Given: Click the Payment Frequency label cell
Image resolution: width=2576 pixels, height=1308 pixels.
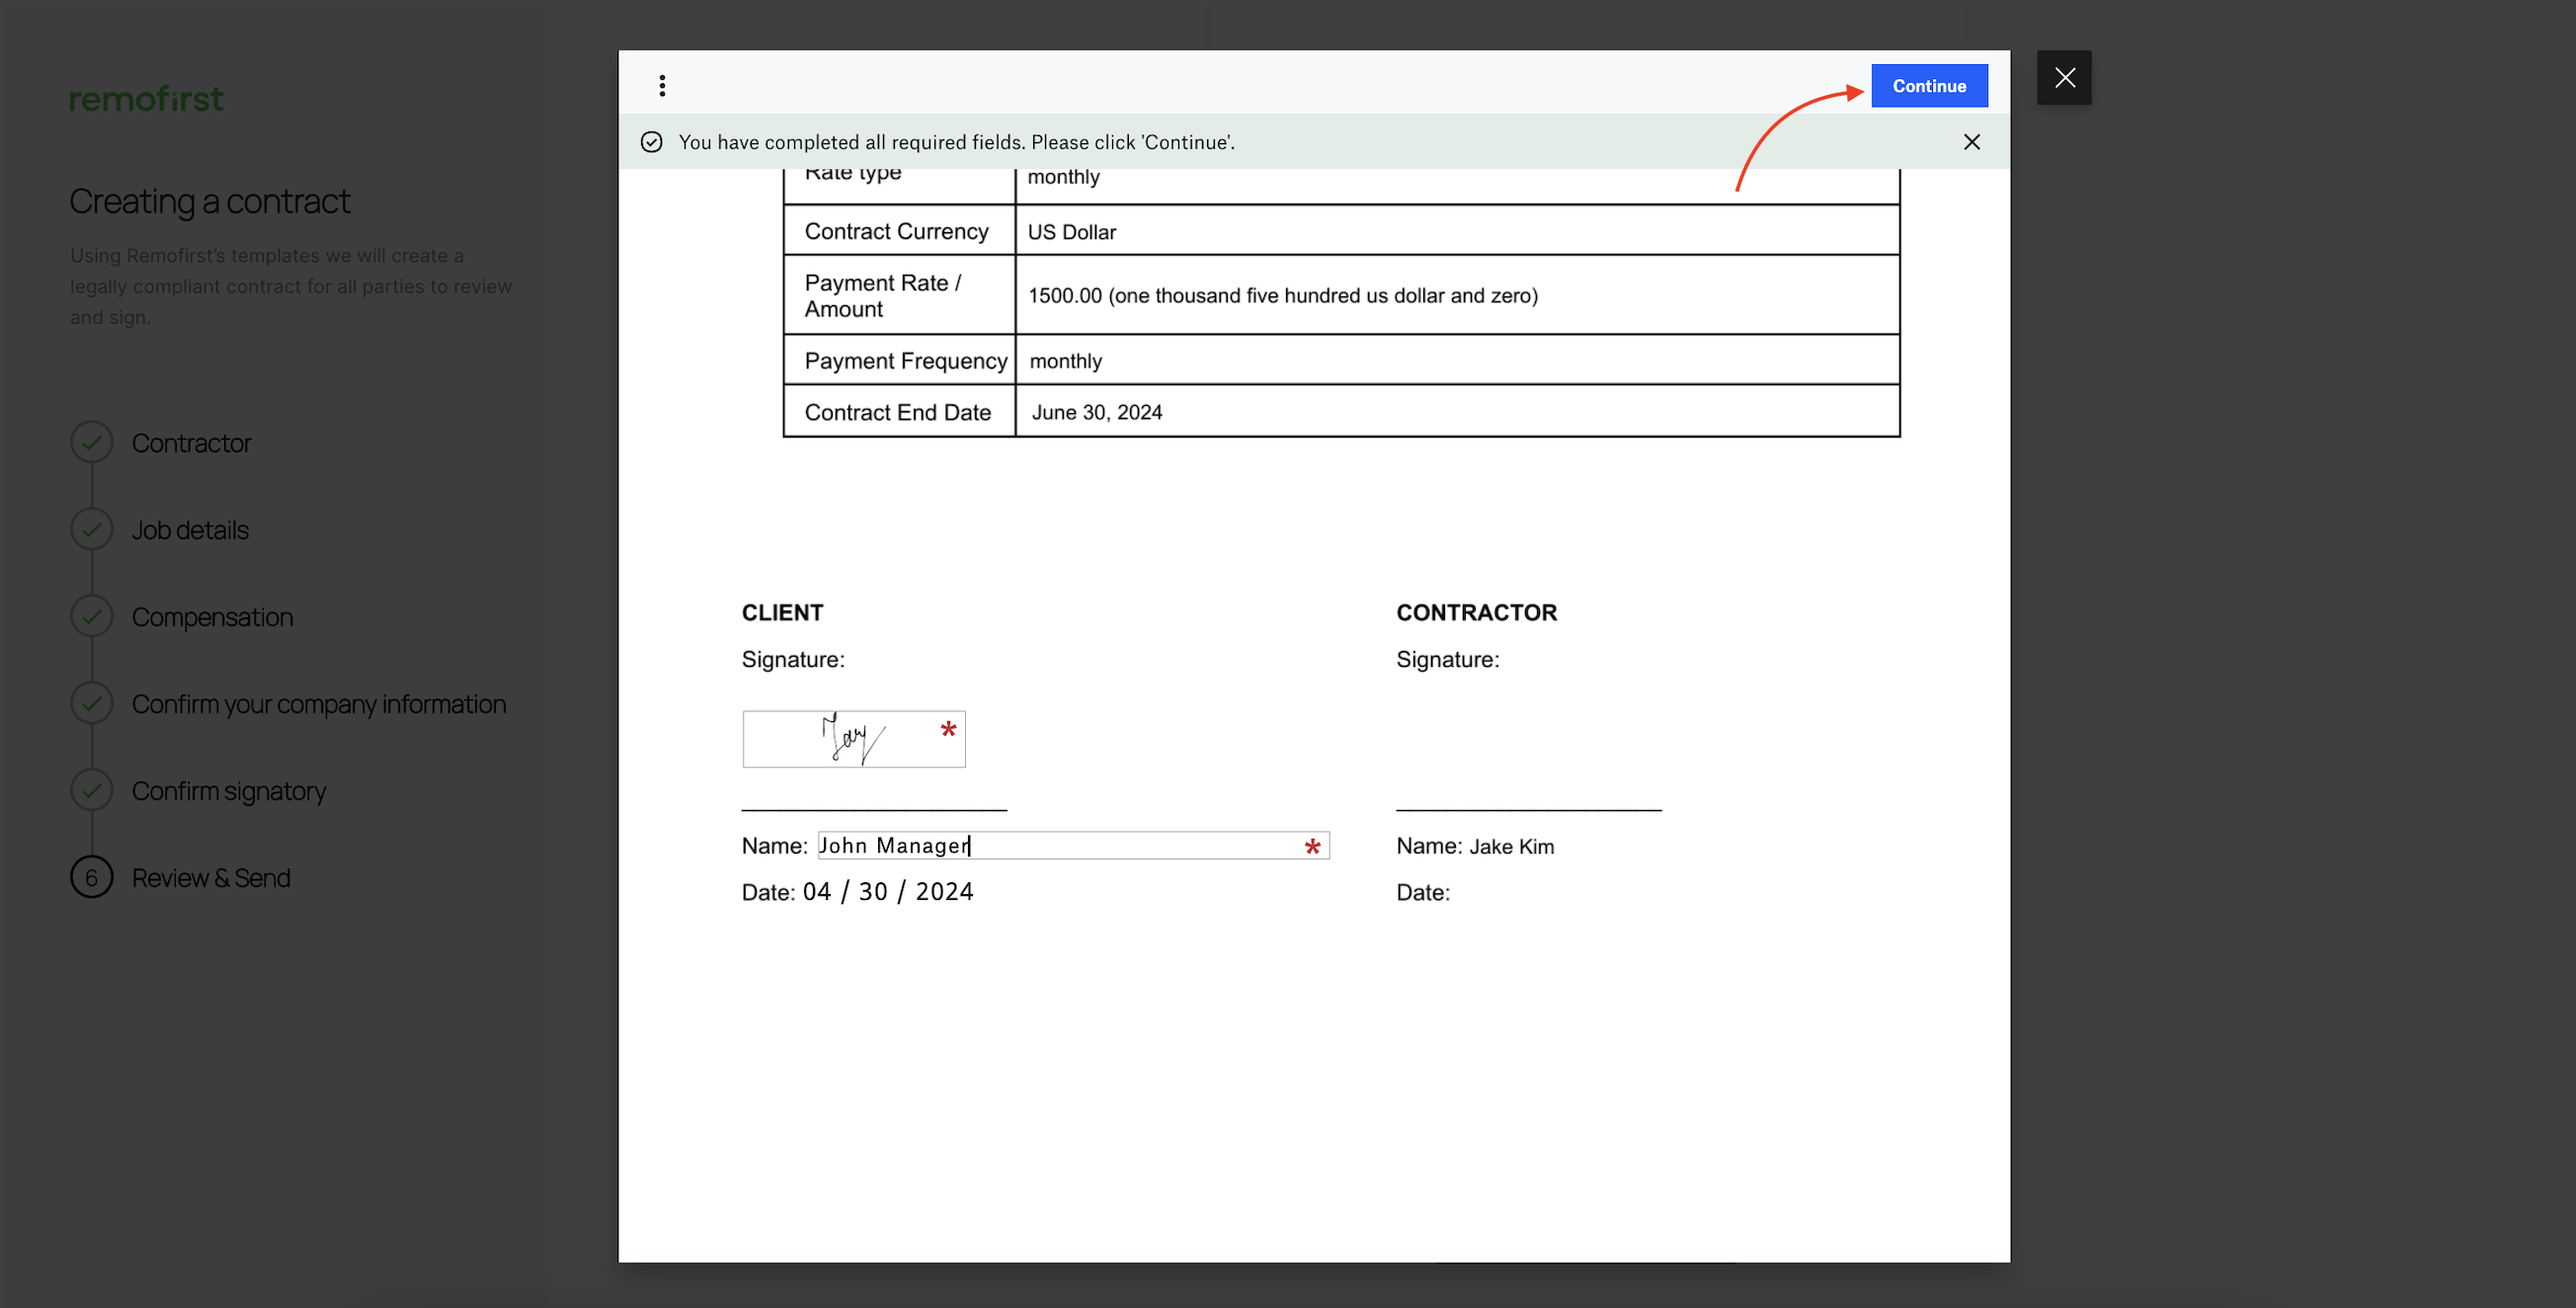Looking at the screenshot, I should point(900,360).
